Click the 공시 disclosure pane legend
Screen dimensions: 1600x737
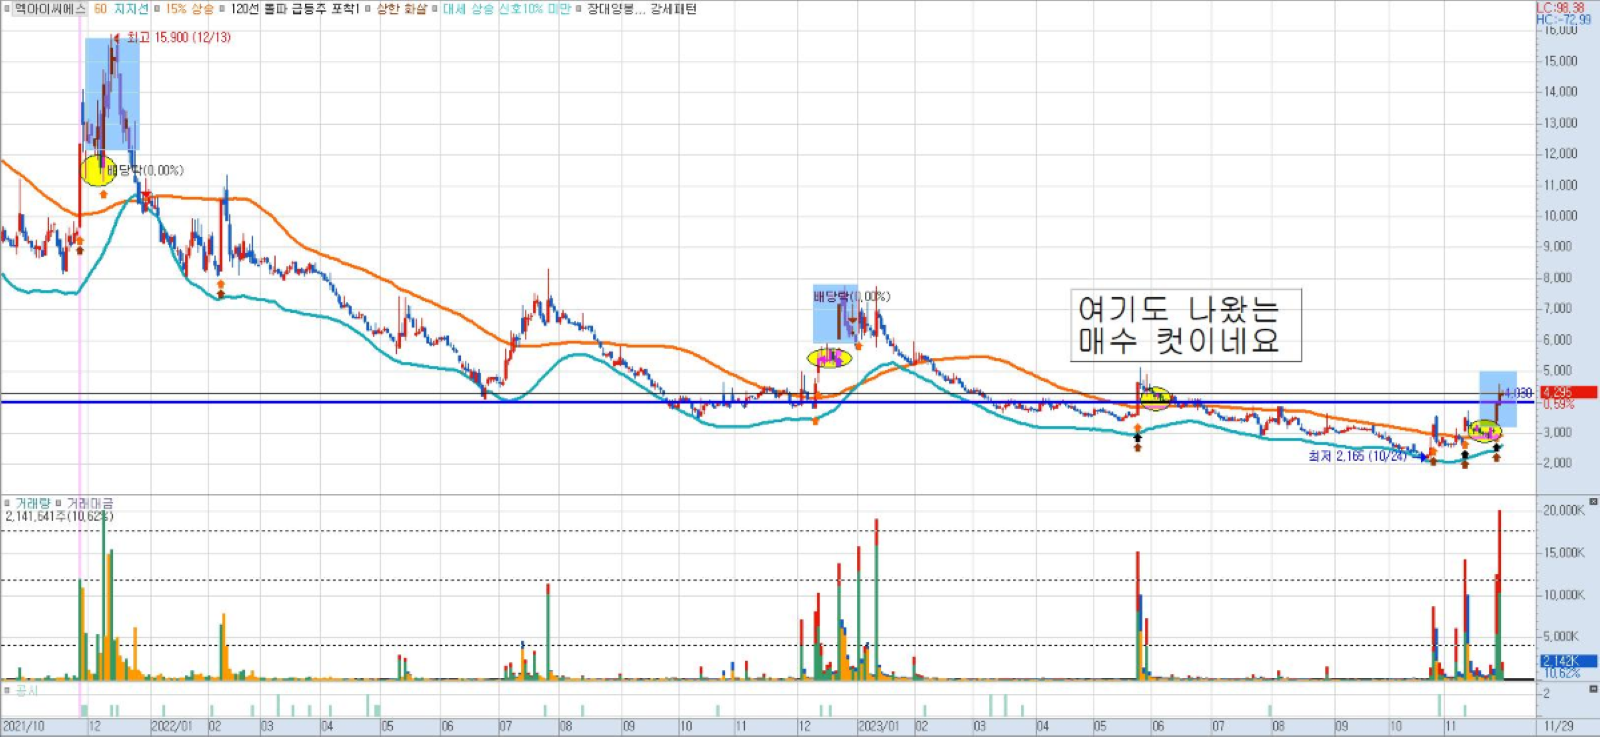27,690
